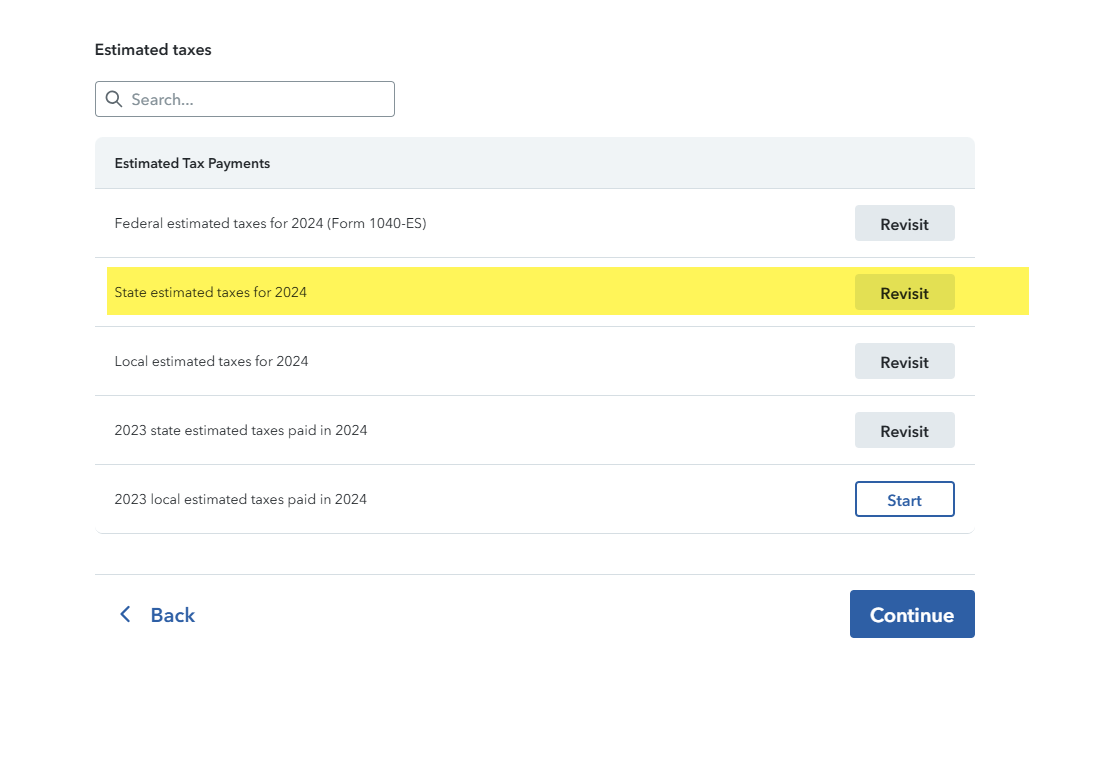Image resolution: width=1097 pixels, height=761 pixels.
Task: Select the Local estimated taxes for 2024 label
Action: [x=211, y=362]
